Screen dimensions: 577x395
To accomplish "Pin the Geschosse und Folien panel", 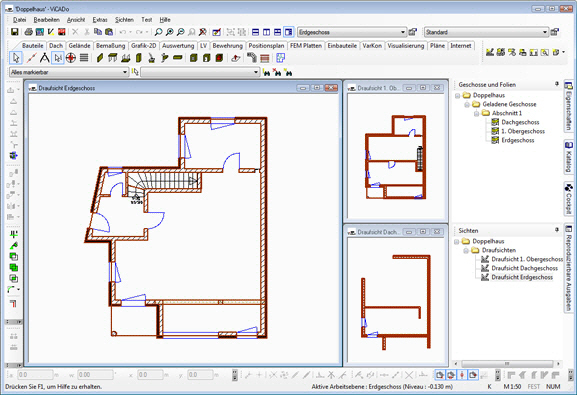I will [557, 84].
